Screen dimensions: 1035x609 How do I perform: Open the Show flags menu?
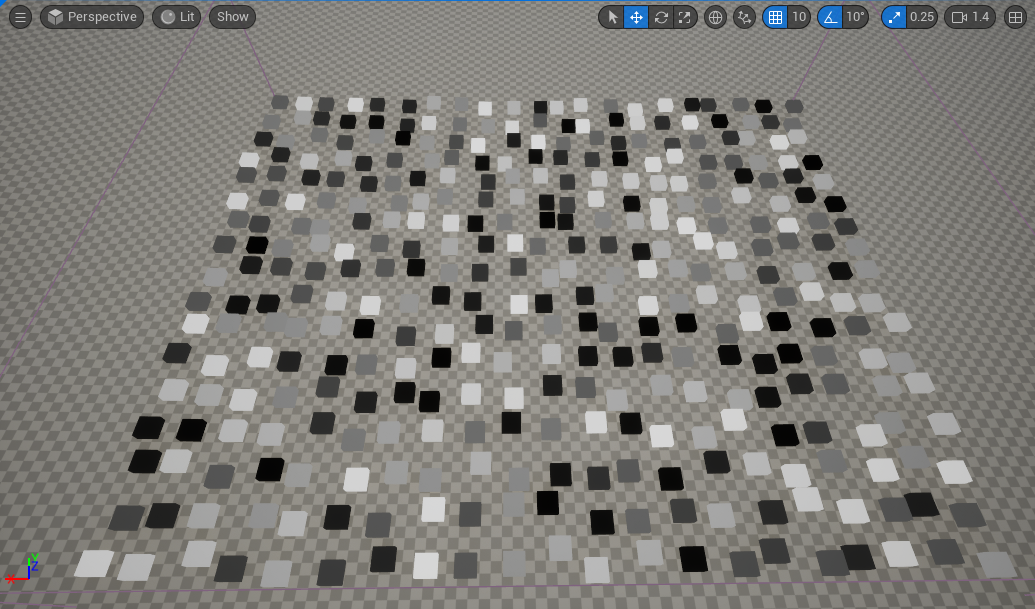pos(232,17)
